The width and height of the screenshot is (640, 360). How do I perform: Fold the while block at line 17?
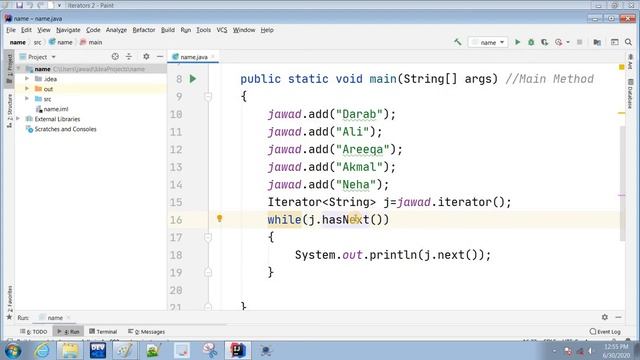coord(208,237)
